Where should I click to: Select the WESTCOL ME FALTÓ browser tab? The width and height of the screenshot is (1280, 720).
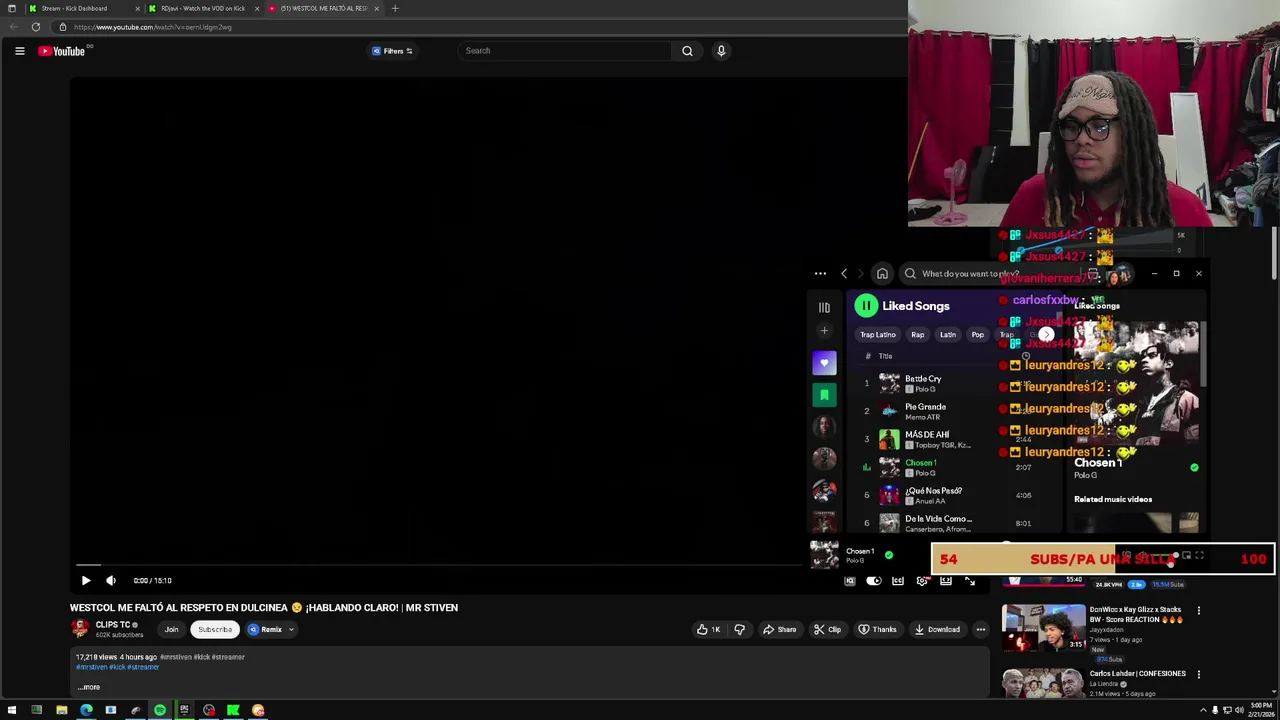click(x=324, y=8)
